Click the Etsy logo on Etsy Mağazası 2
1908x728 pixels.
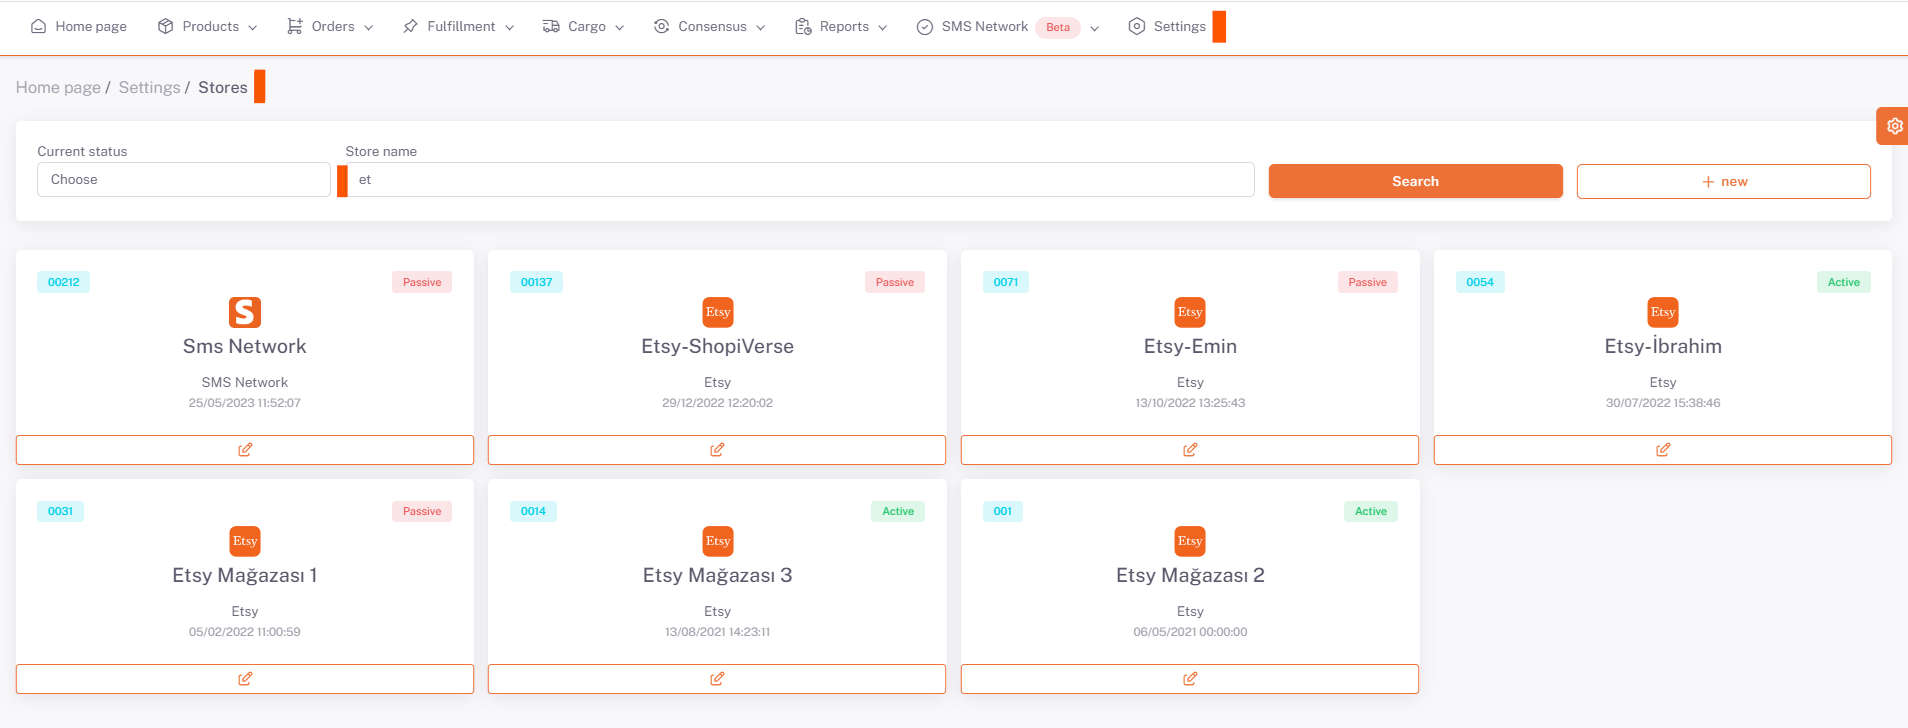click(1190, 541)
